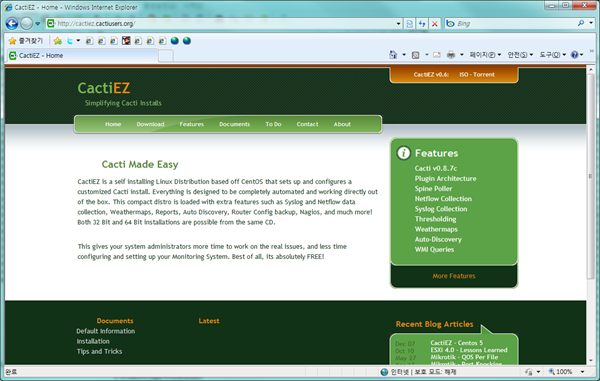Image resolution: width=600 pixels, height=381 pixels.
Task: Refresh the page with the blue arrows icon
Action: click(422, 24)
